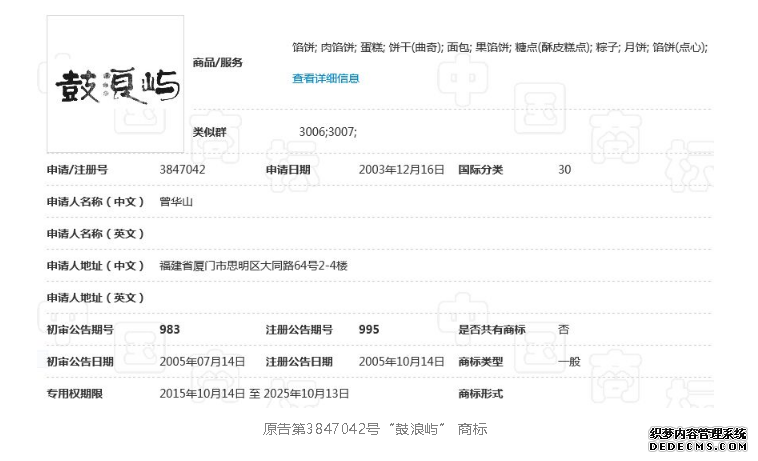Select the exclusive rights period 2015年10月14日 至 2025年10月13日

tap(254, 394)
